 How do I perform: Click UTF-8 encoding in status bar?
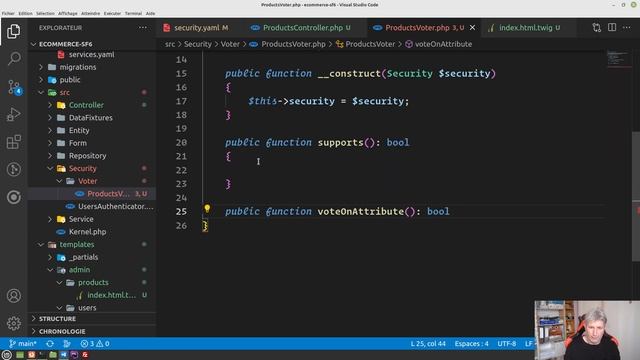point(507,344)
